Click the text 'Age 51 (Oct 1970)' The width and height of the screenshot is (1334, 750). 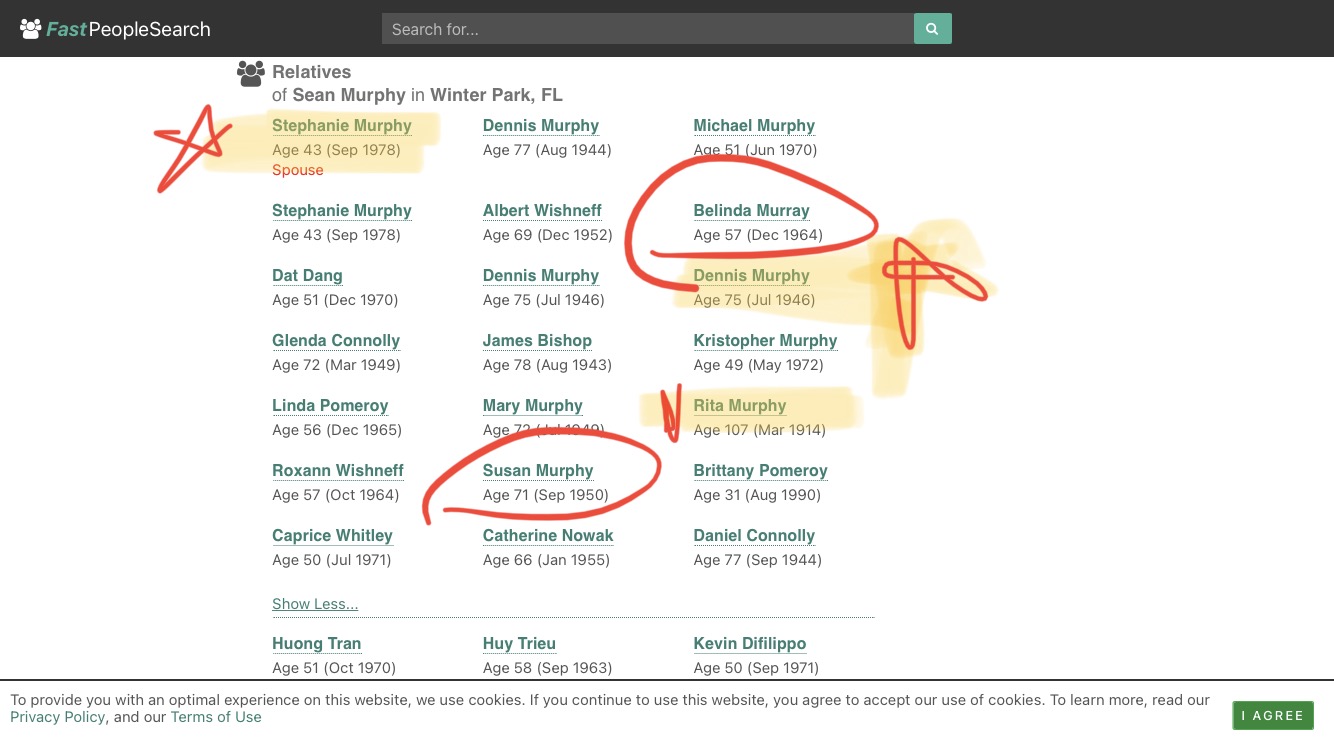[x=334, y=668]
